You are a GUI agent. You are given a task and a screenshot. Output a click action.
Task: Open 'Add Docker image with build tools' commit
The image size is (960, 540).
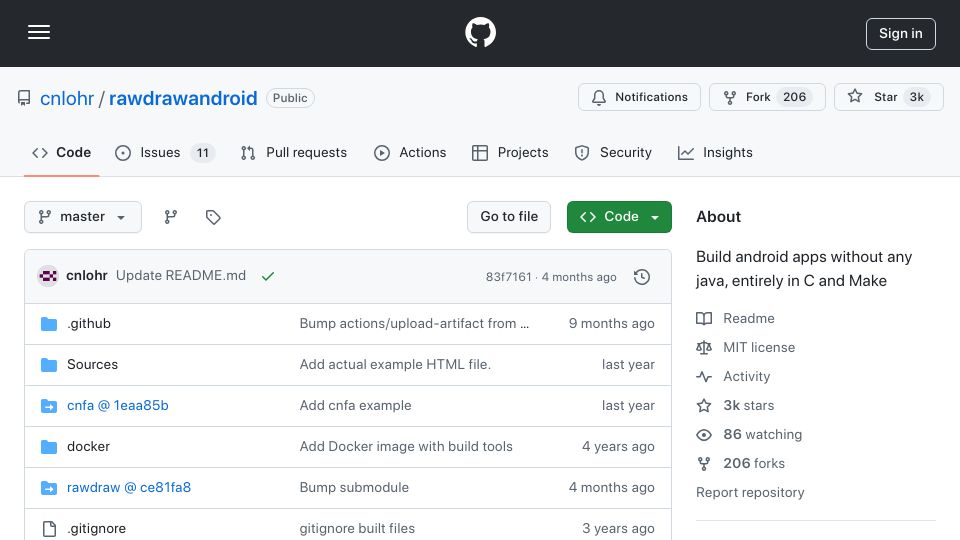pos(406,446)
